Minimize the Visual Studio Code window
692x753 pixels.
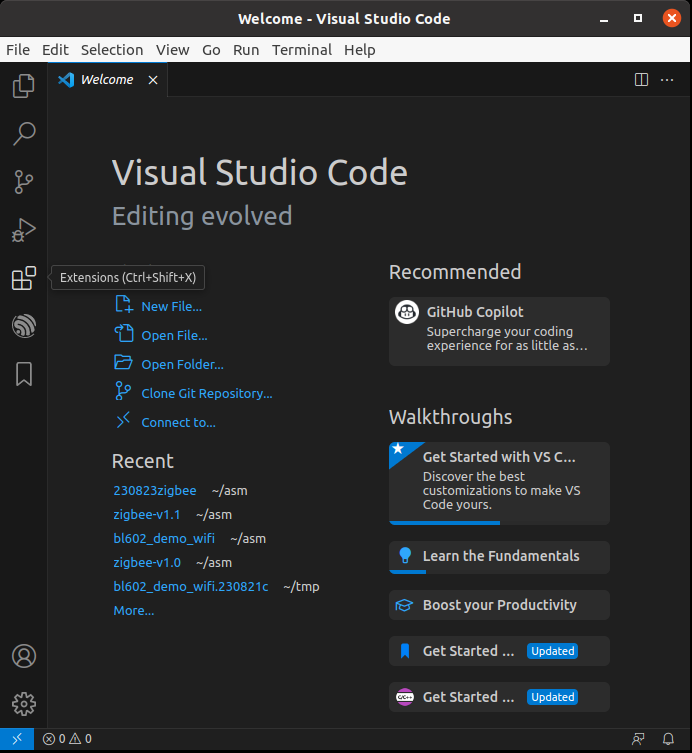pos(604,19)
